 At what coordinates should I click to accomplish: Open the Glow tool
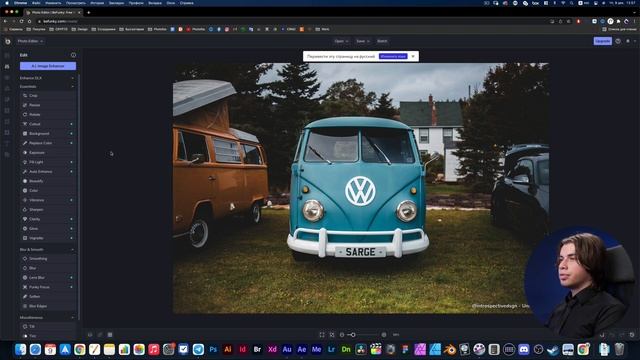48,229
